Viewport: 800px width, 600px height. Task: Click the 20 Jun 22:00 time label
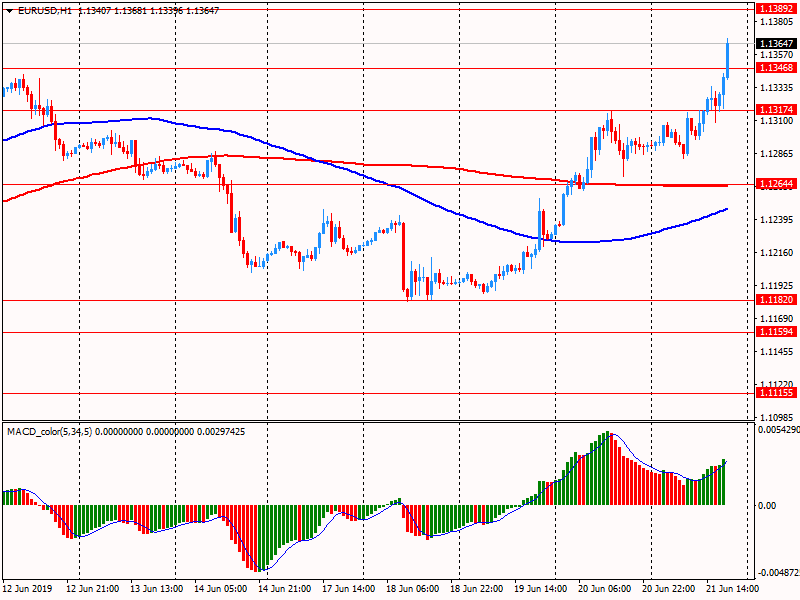tap(668, 588)
